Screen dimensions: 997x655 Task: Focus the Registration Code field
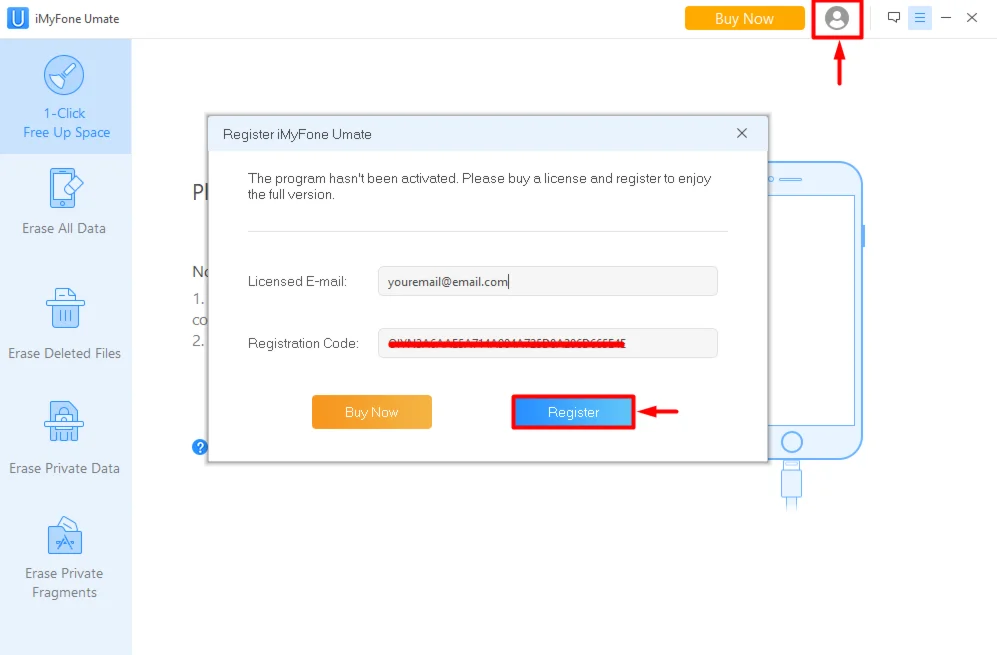[547, 343]
